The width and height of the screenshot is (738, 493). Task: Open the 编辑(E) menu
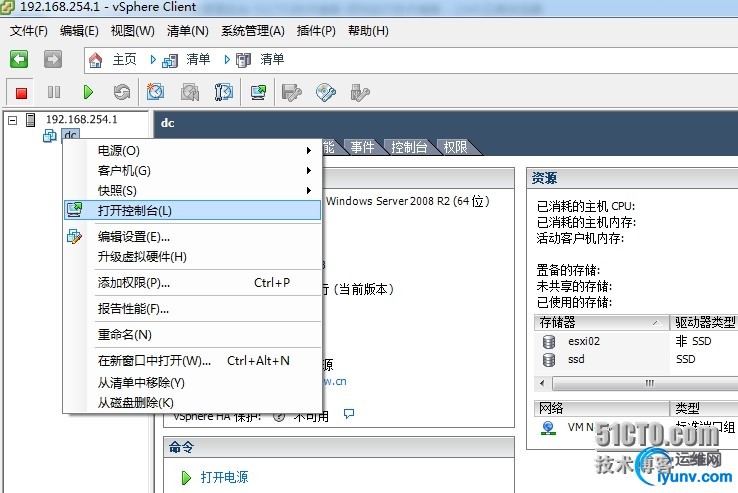tap(79, 31)
